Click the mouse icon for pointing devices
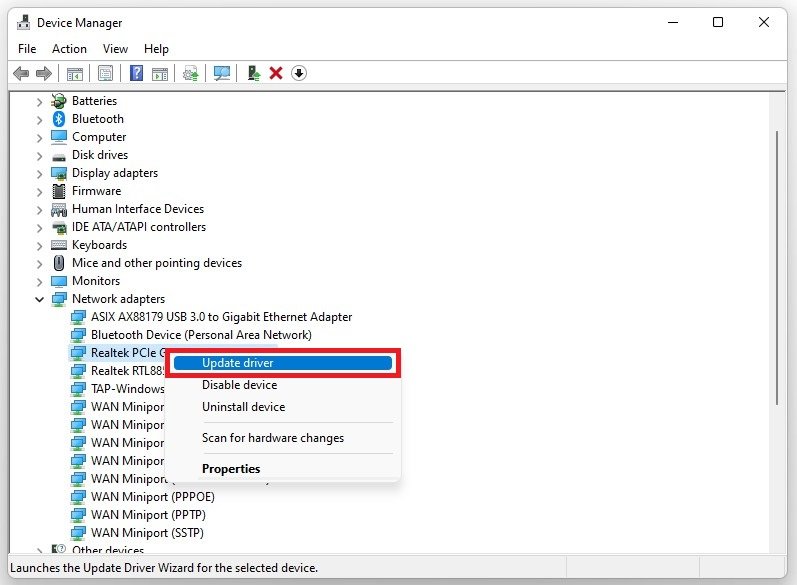Screen dimensions: 797x585 59,263
